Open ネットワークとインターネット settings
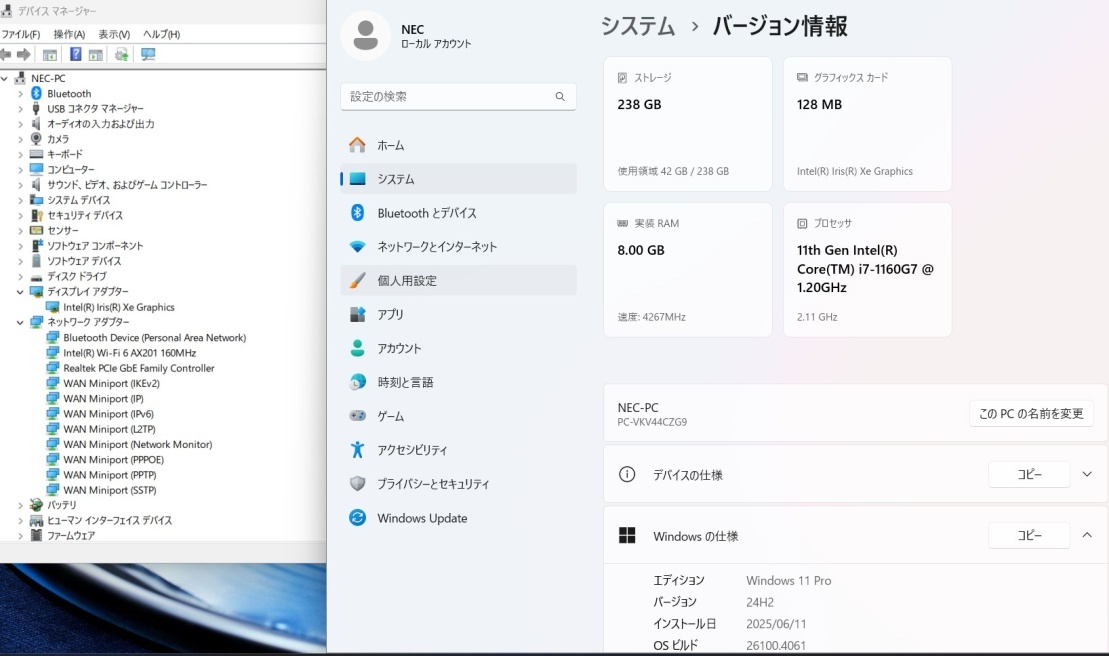Image resolution: width=1109 pixels, height=656 pixels. (x=458, y=247)
